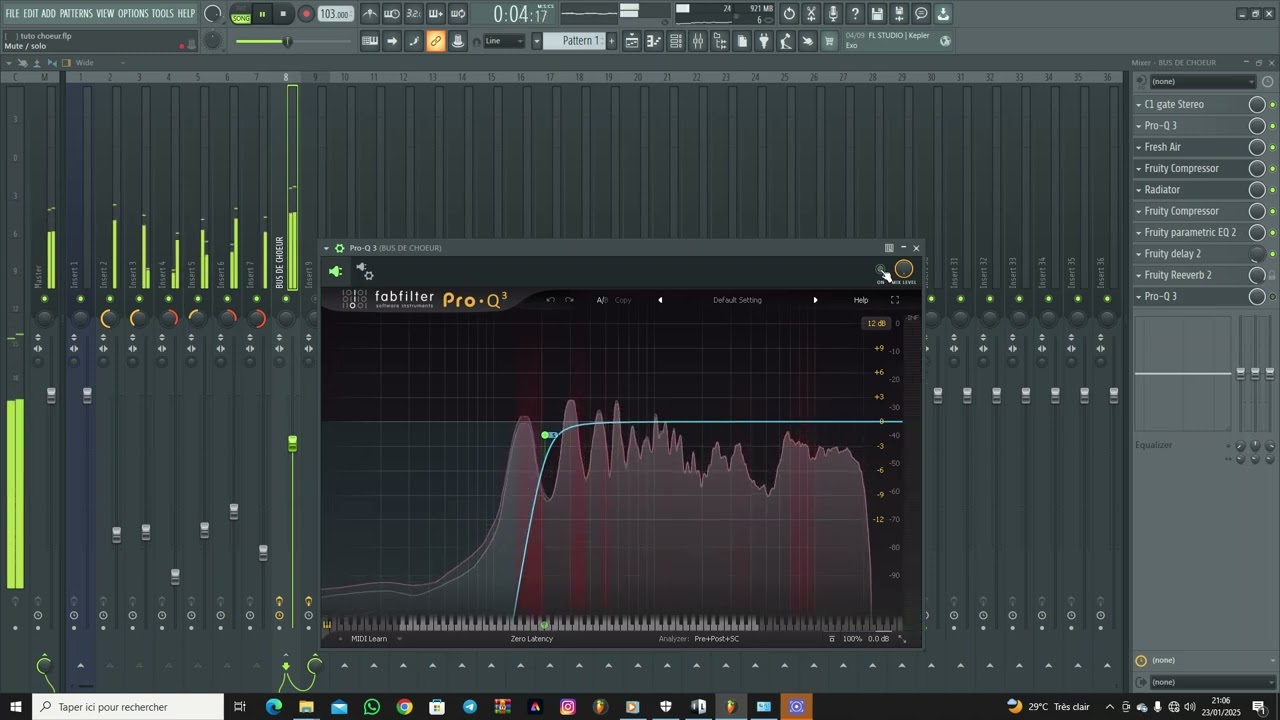Click the Copy button in Pro-Q 3
The width and height of the screenshot is (1280, 720).
[x=623, y=300]
